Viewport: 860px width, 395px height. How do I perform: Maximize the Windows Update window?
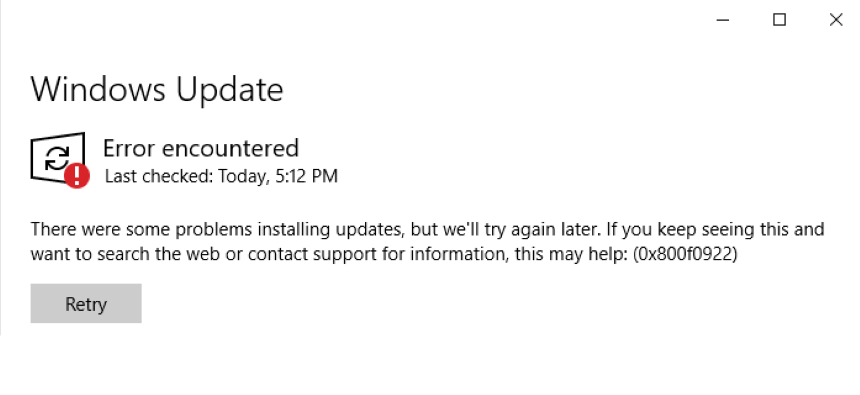pyautogui.click(x=779, y=20)
